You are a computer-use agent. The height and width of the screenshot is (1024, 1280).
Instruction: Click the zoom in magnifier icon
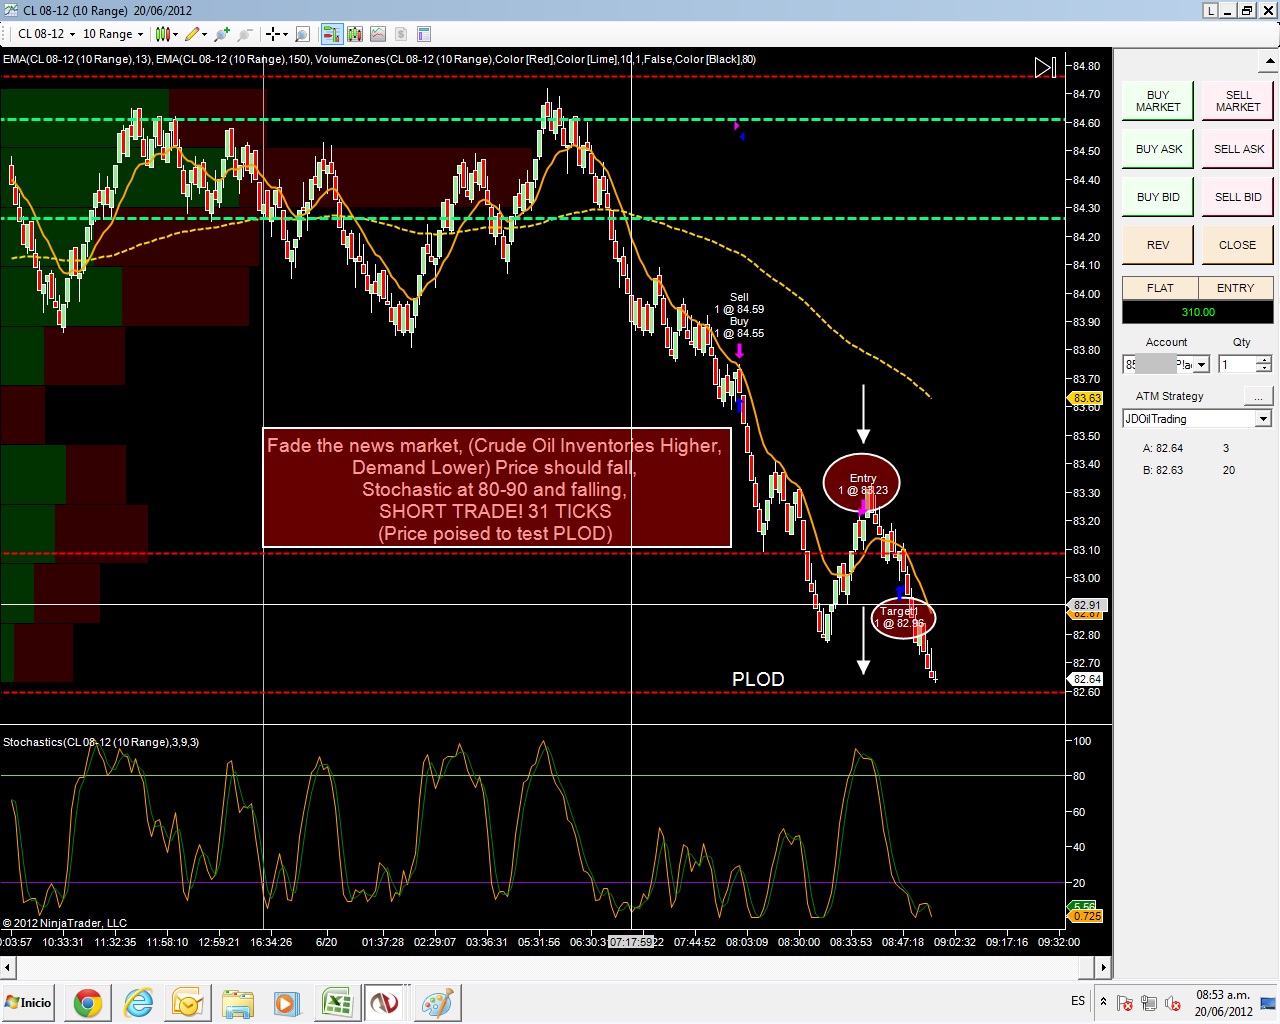coord(222,34)
